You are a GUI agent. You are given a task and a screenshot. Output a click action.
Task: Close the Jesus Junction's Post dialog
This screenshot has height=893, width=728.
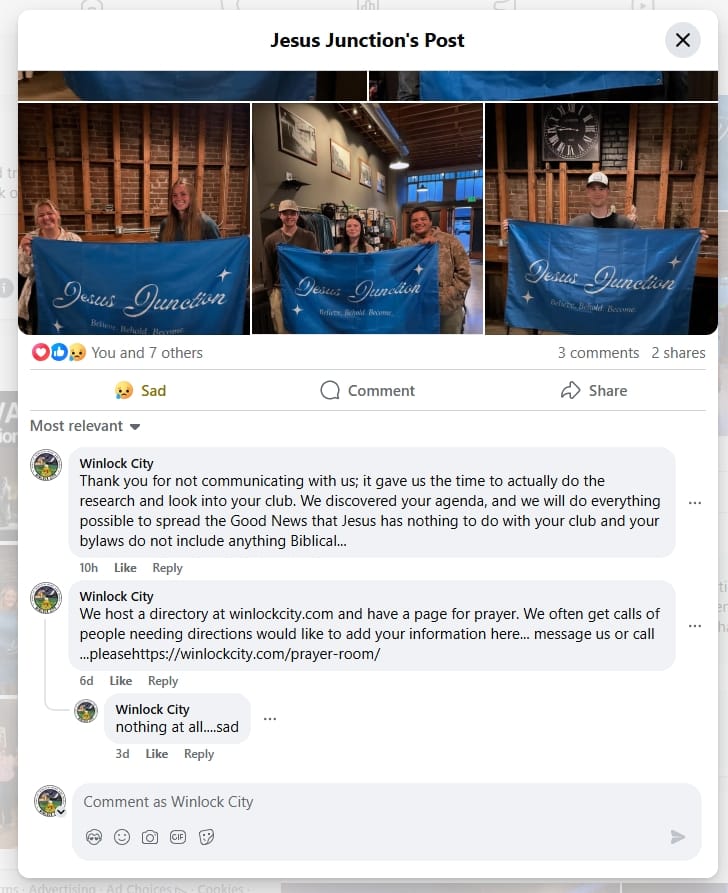tap(682, 40)
